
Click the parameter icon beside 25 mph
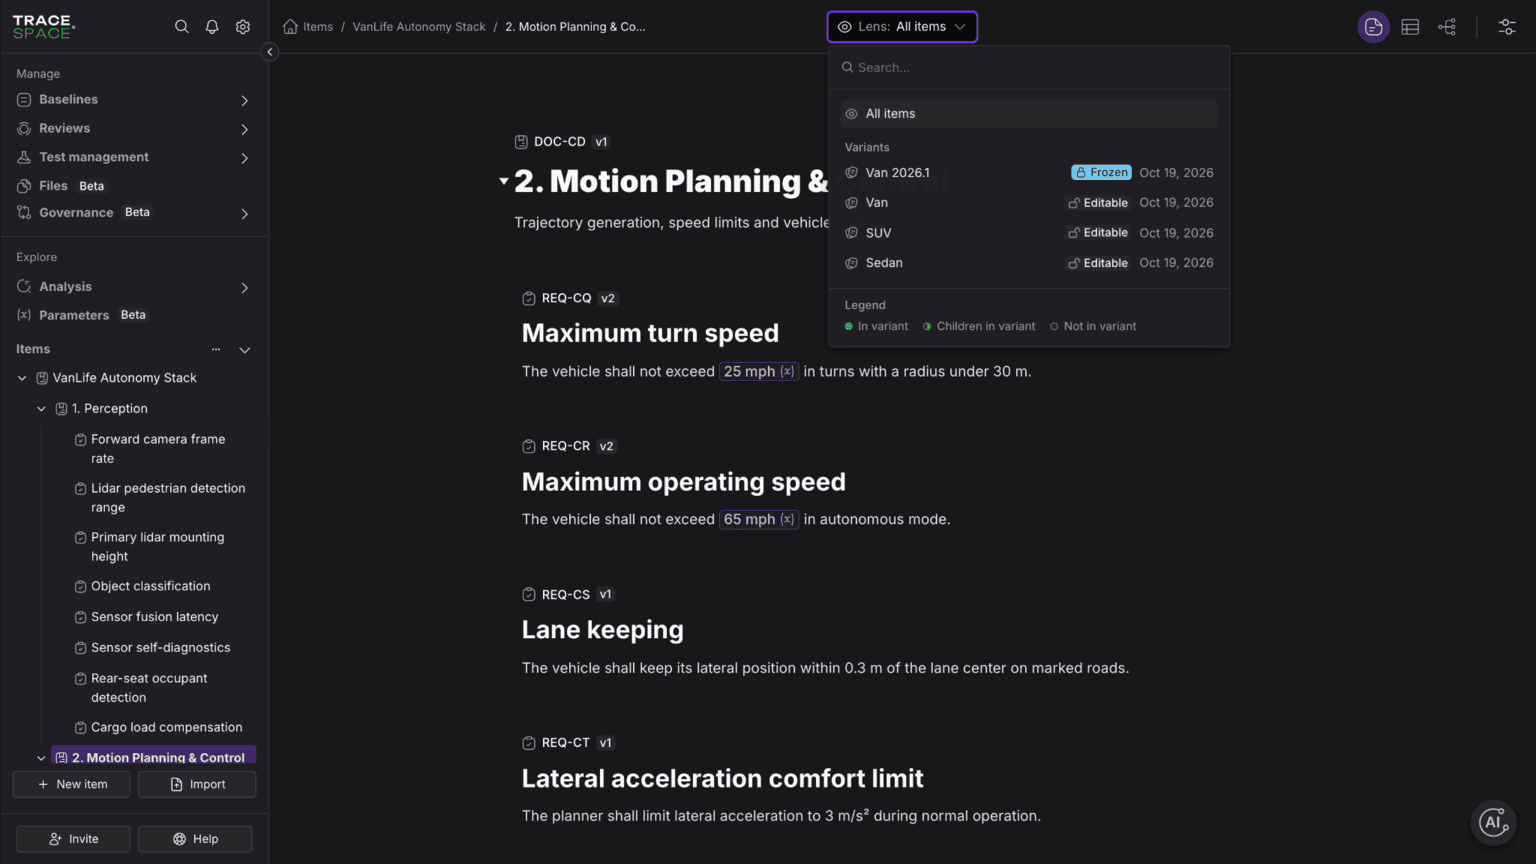pos(788,371)
